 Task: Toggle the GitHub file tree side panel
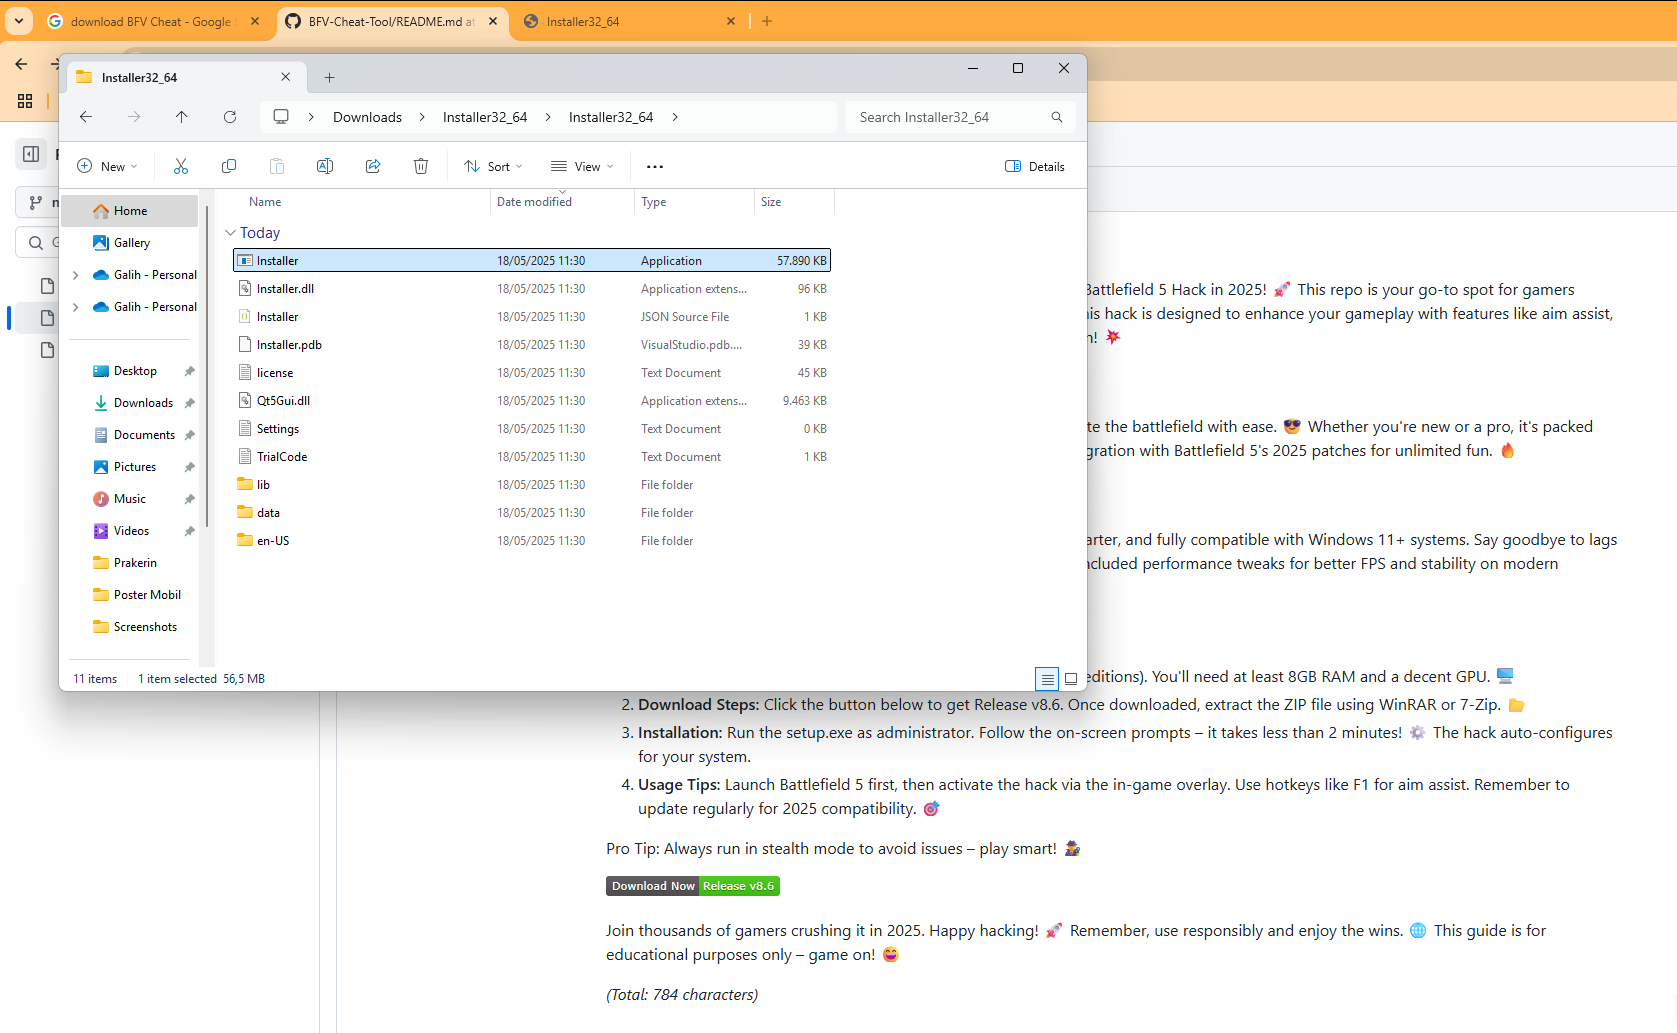31,154
